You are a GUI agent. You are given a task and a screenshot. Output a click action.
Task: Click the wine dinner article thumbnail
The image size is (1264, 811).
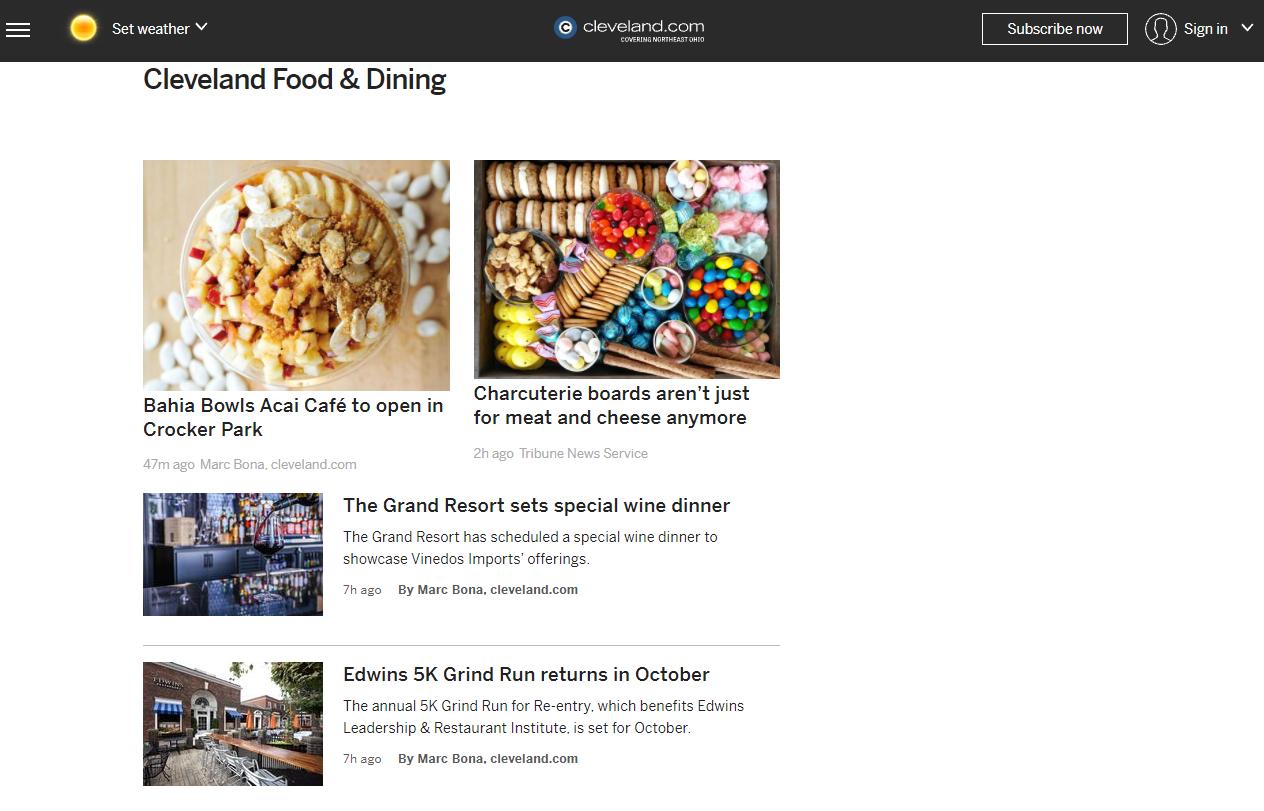pyautogui.click(x=233, y=554)
